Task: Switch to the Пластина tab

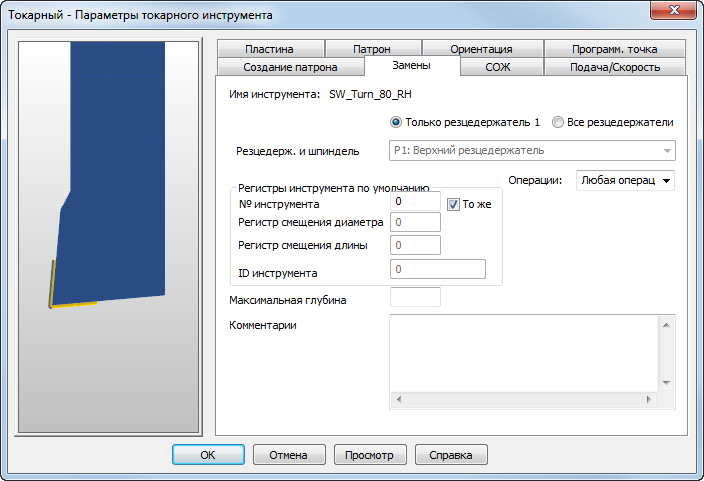Action: 270,49
